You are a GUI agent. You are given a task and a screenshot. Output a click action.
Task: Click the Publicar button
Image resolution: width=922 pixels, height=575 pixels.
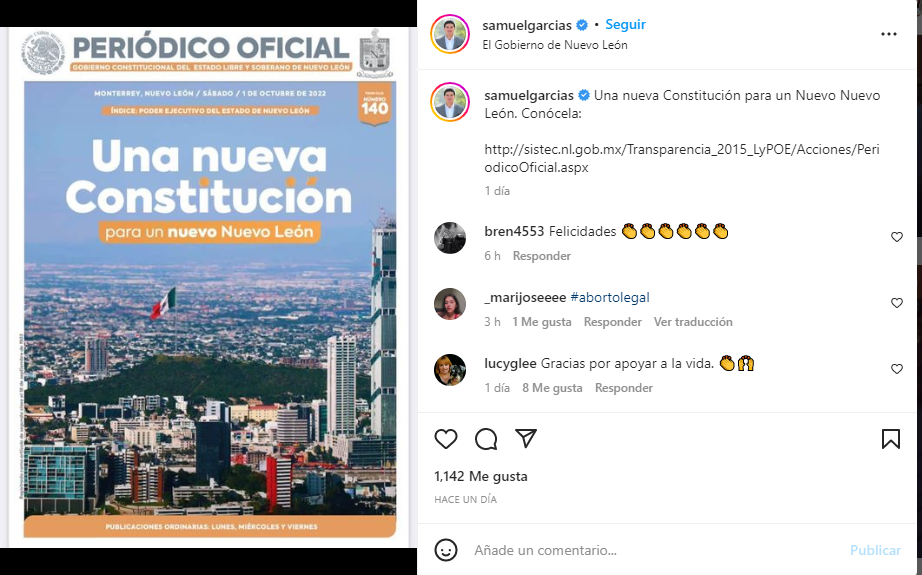click(875, 550)
